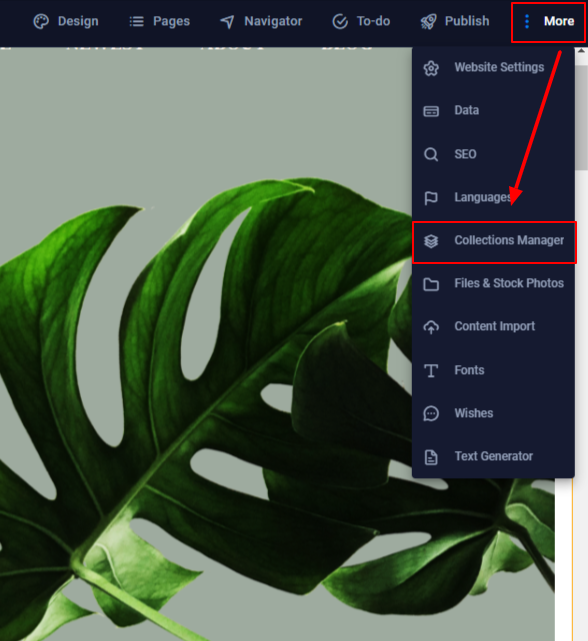Click the Design palette icon

point(41,21)
